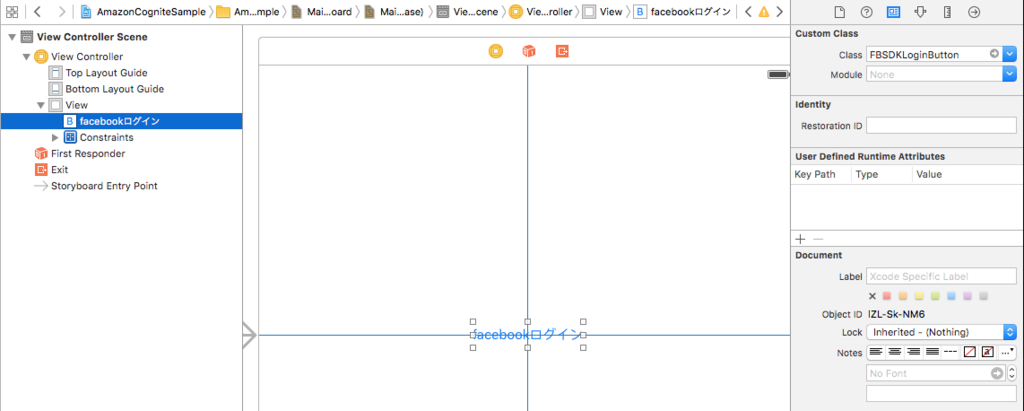Select the facebookログイン button in outline
The width and height of the screenshot is (1024, 411).
coord(121,121)
